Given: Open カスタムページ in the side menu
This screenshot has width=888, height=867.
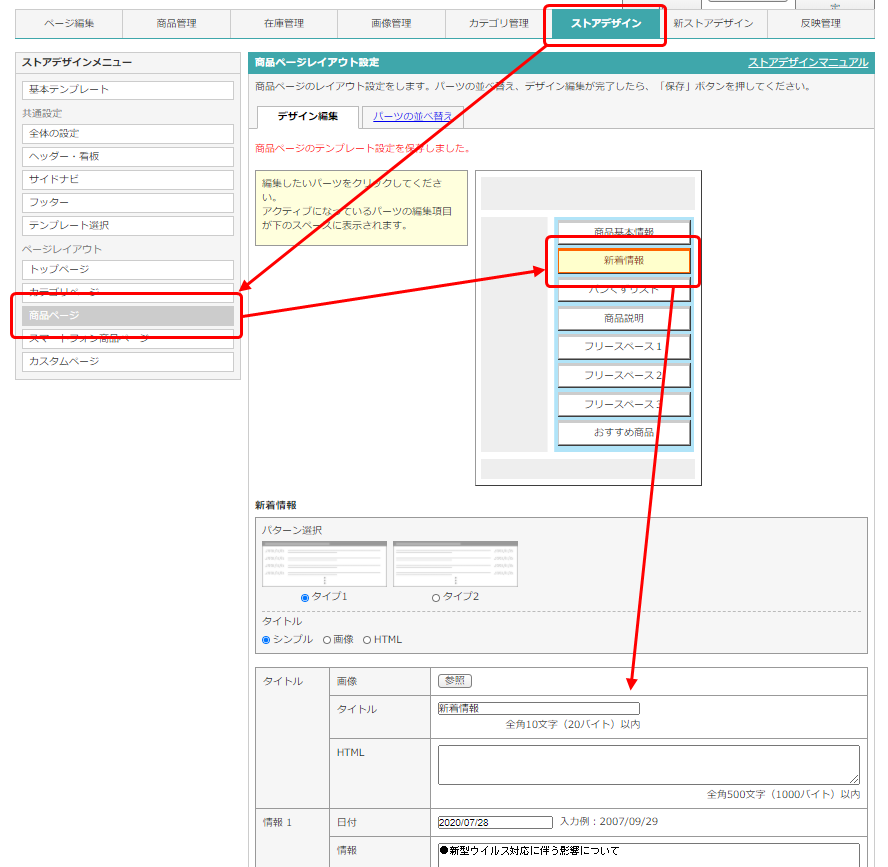Looking at the screenshot, I should tap(128, 362).
